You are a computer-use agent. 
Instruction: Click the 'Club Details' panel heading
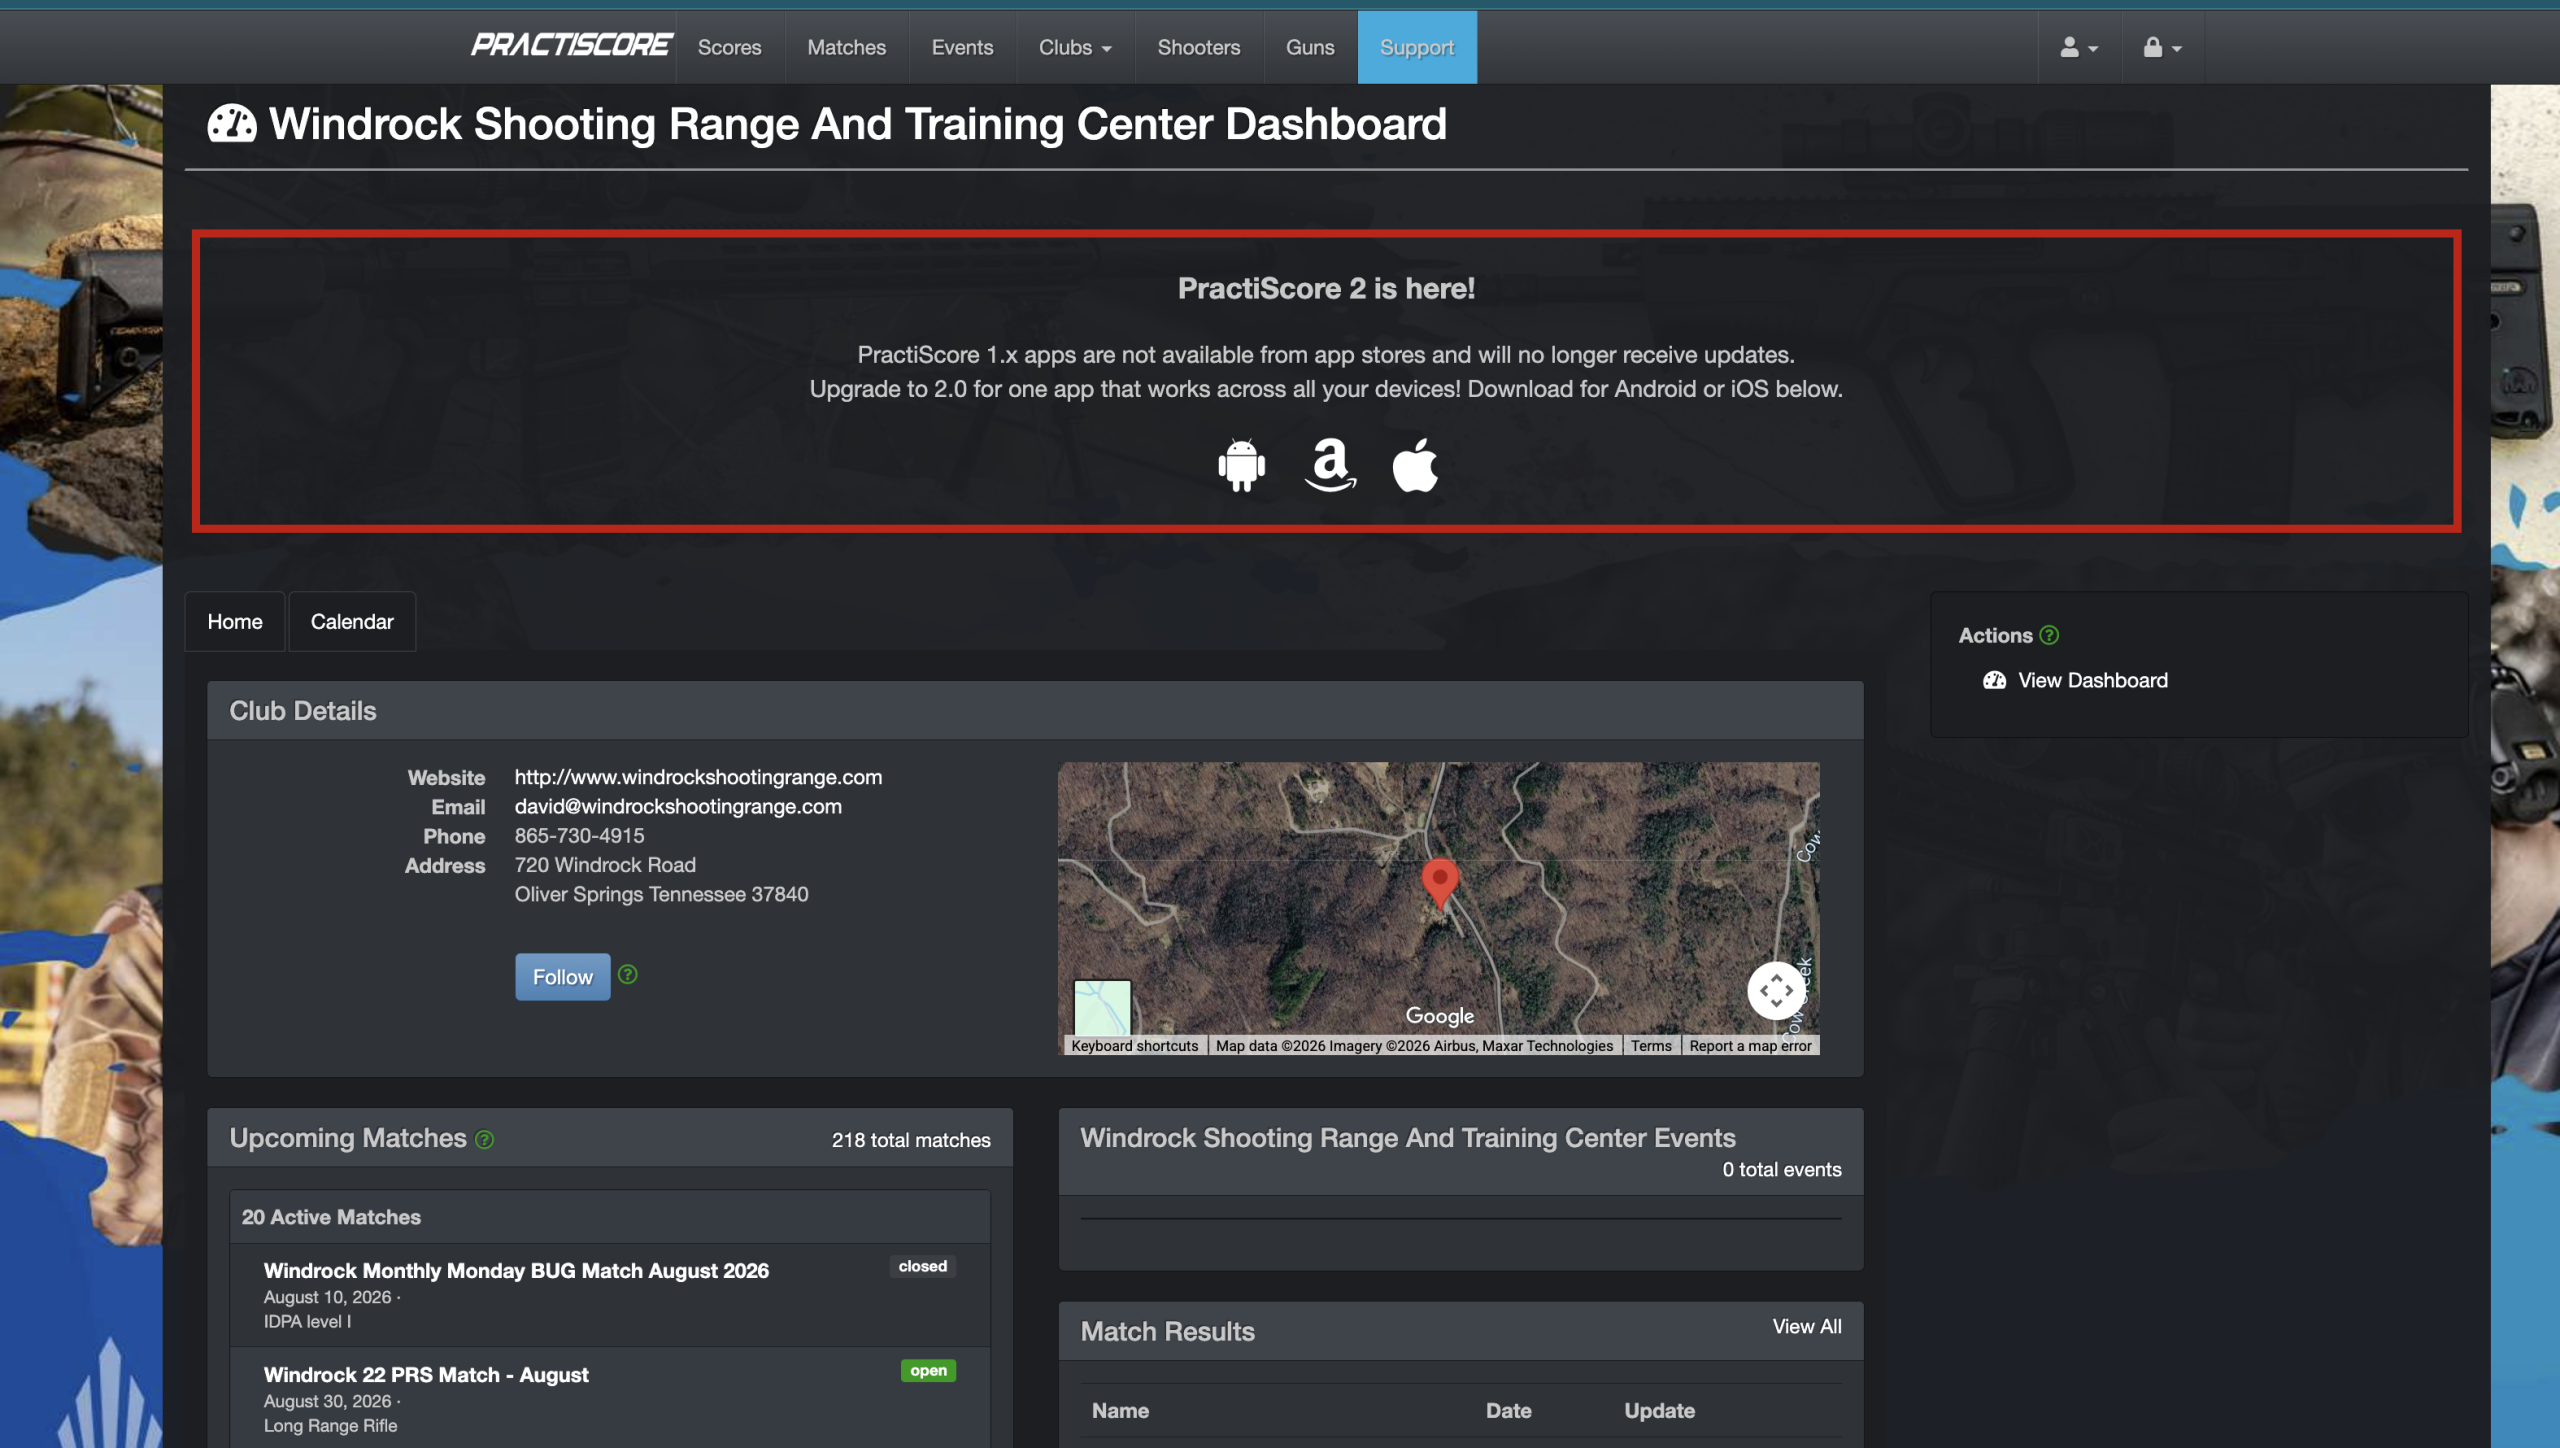click(x=303, y=710)
